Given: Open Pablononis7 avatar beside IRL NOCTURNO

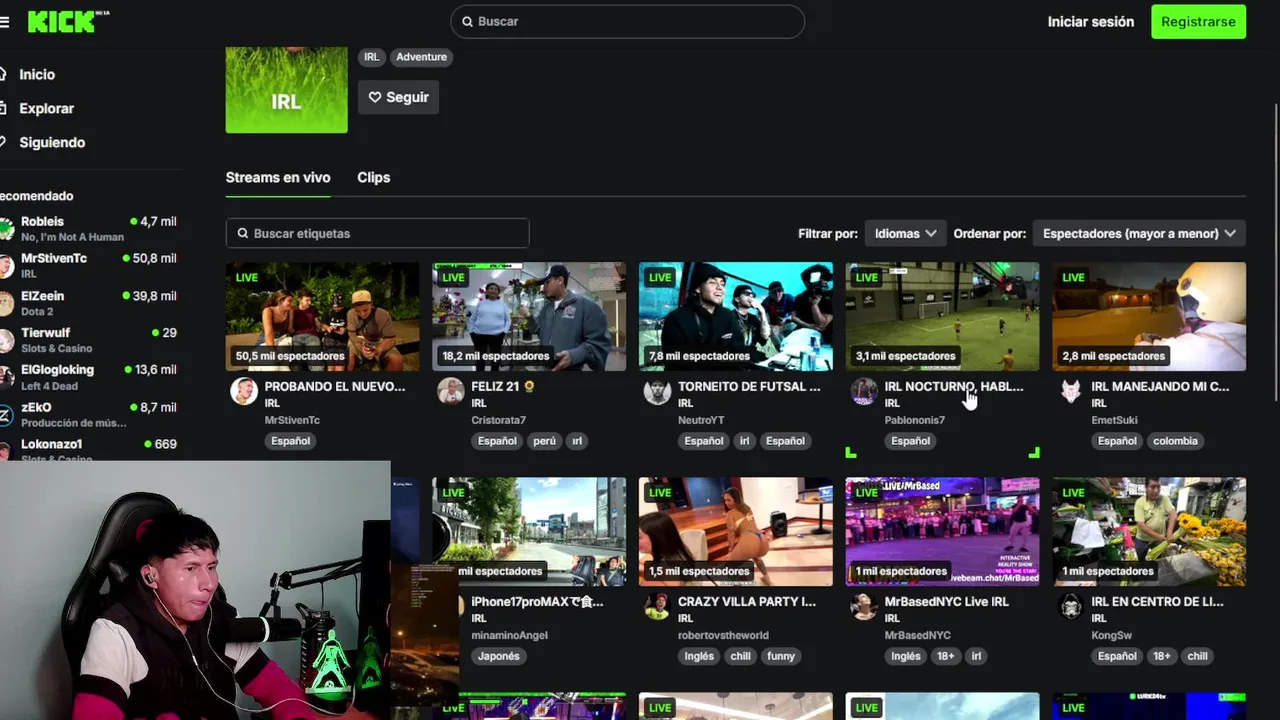Looking at the screenshot, I should point(864,391).
